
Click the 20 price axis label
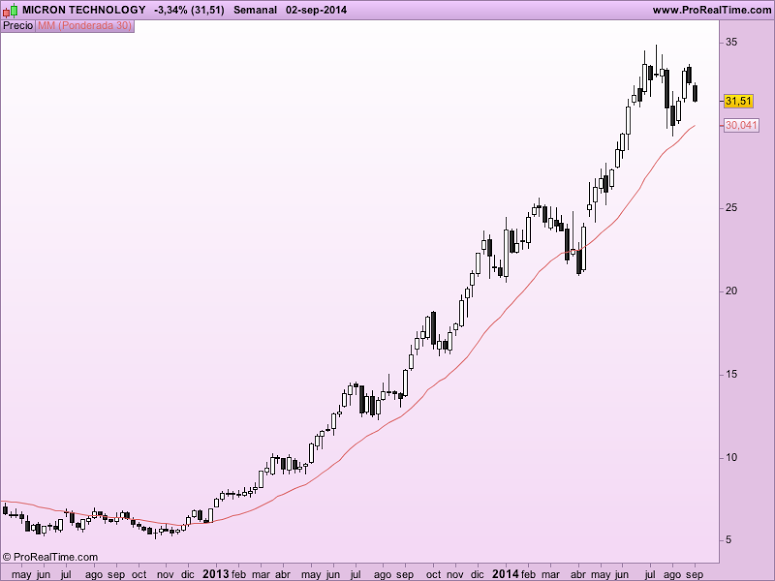point(731,291)
